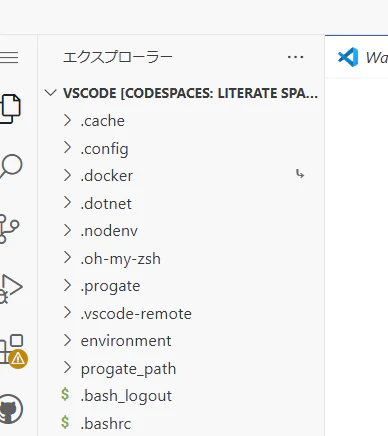388x436 pixels.
Task: Click the VS Code logo in Welcome tab
Action: coord(348,57)
